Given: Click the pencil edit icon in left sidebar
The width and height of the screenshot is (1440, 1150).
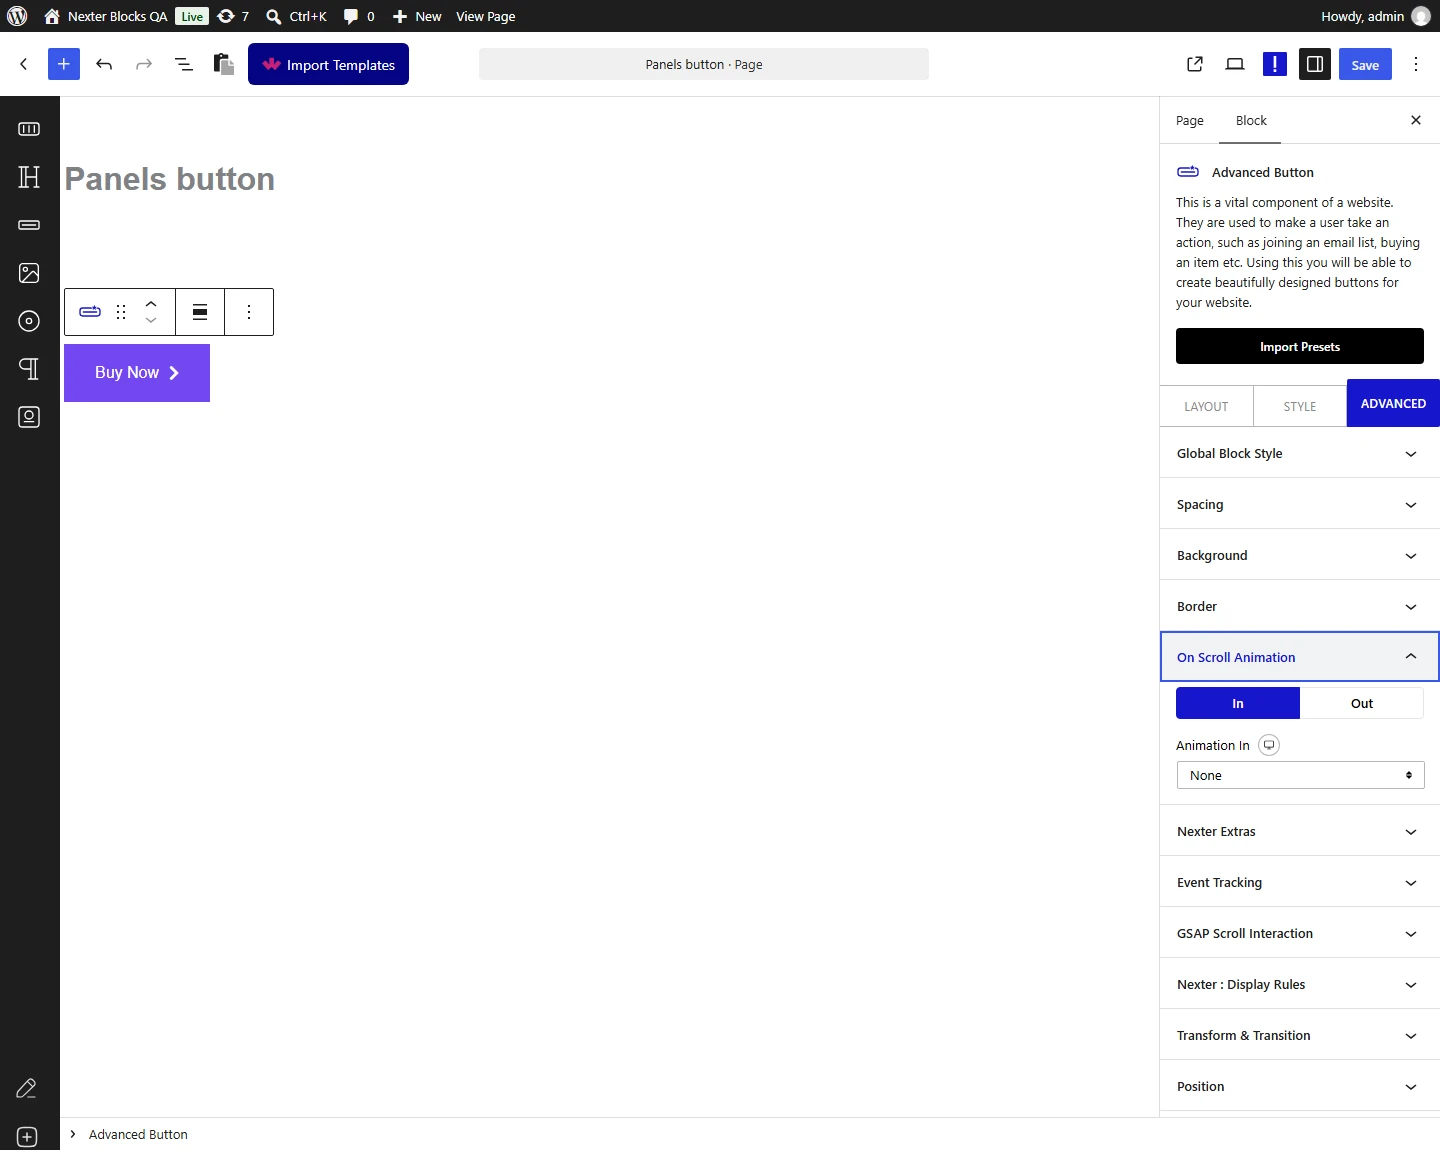Looking at the screenshot, I should [27, 1088].
